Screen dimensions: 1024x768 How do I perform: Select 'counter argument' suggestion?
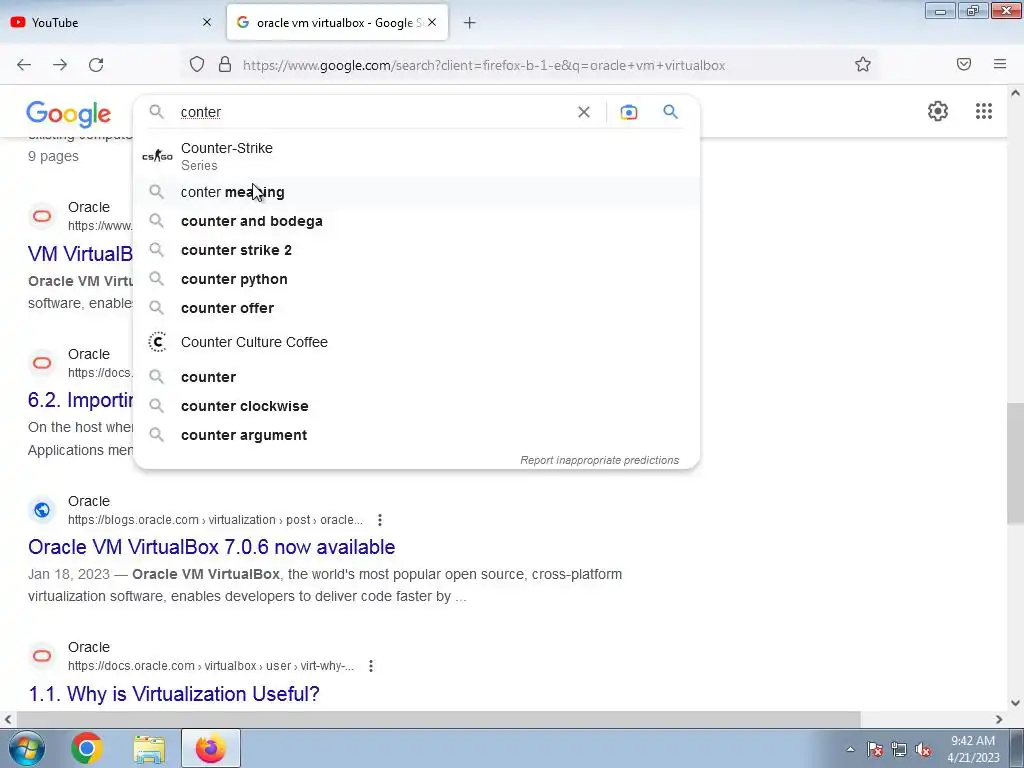417,435
